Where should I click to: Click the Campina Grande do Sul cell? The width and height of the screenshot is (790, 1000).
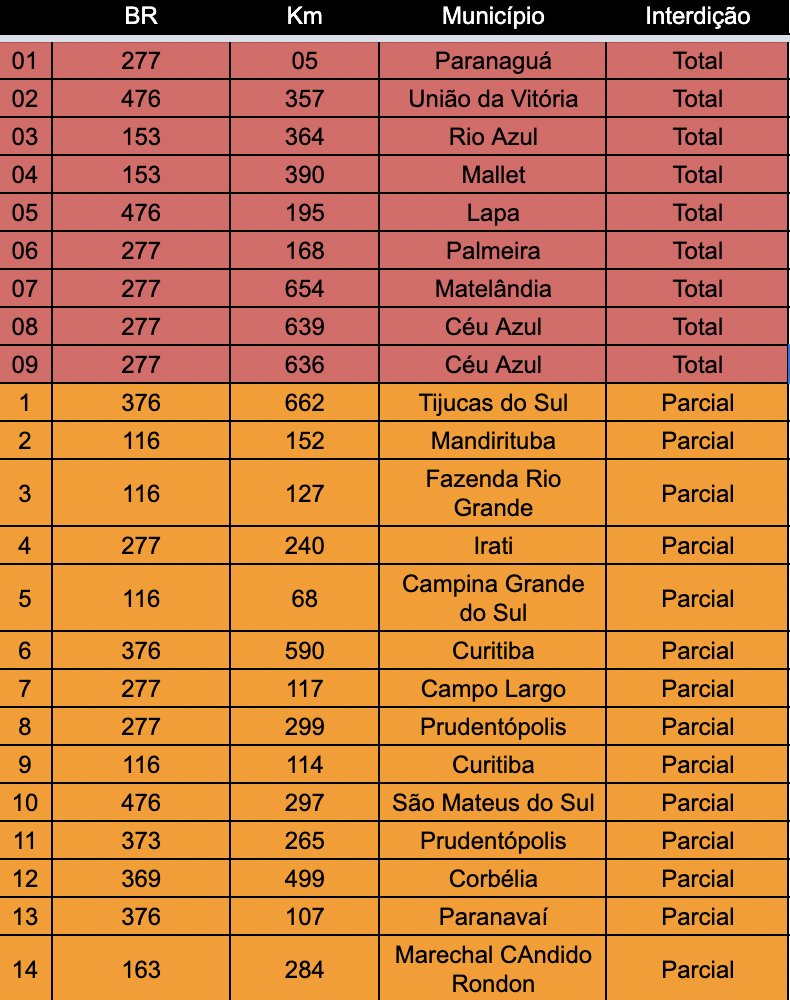(493, 598)
